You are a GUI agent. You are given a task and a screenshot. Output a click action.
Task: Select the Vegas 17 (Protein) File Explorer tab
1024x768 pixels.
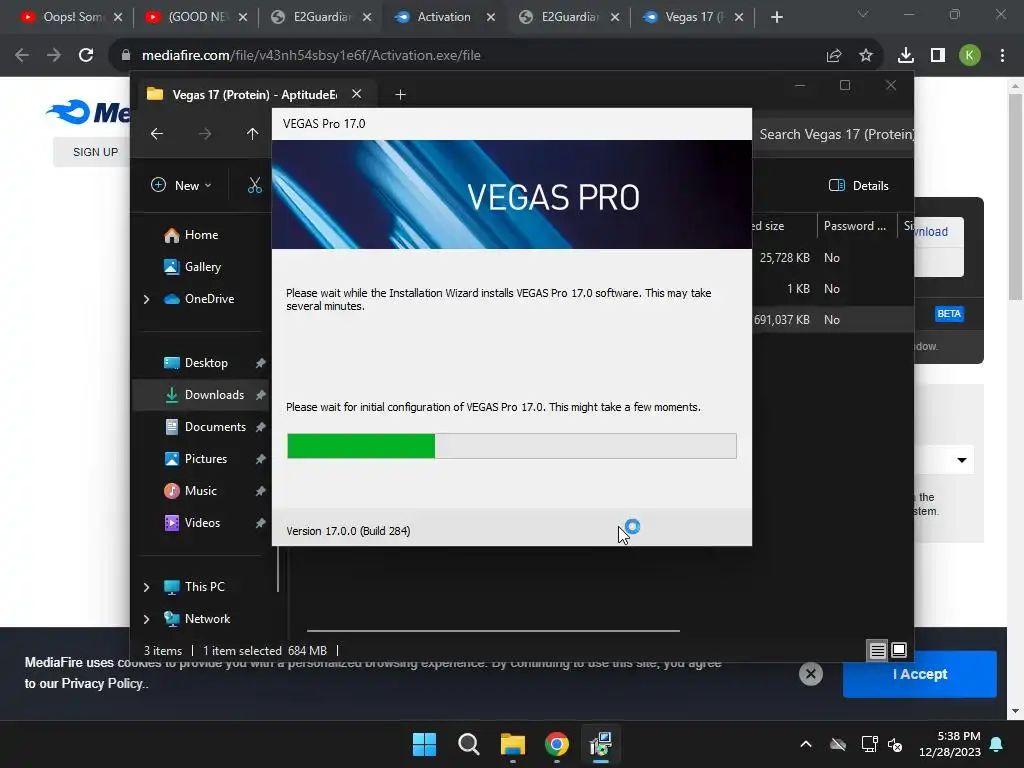click(255, 95)
